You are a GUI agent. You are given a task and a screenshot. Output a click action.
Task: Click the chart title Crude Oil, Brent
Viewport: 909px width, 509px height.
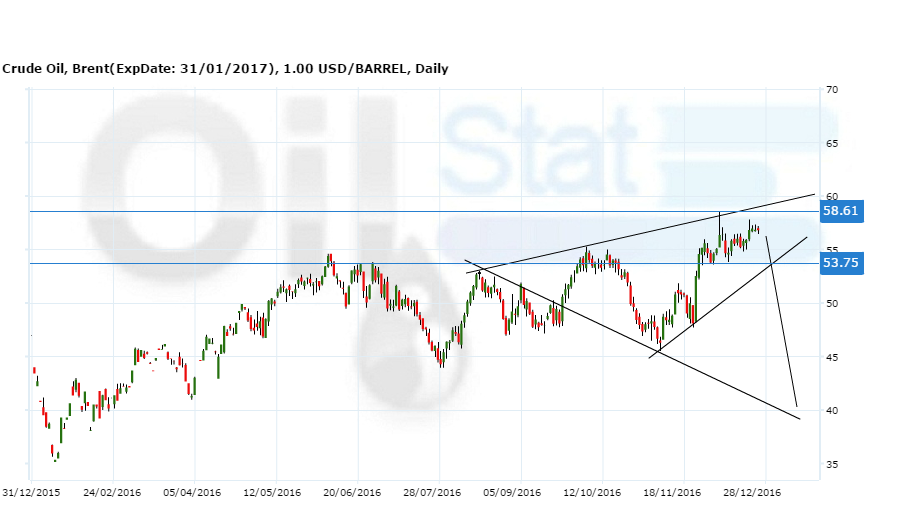click(225, 69)
